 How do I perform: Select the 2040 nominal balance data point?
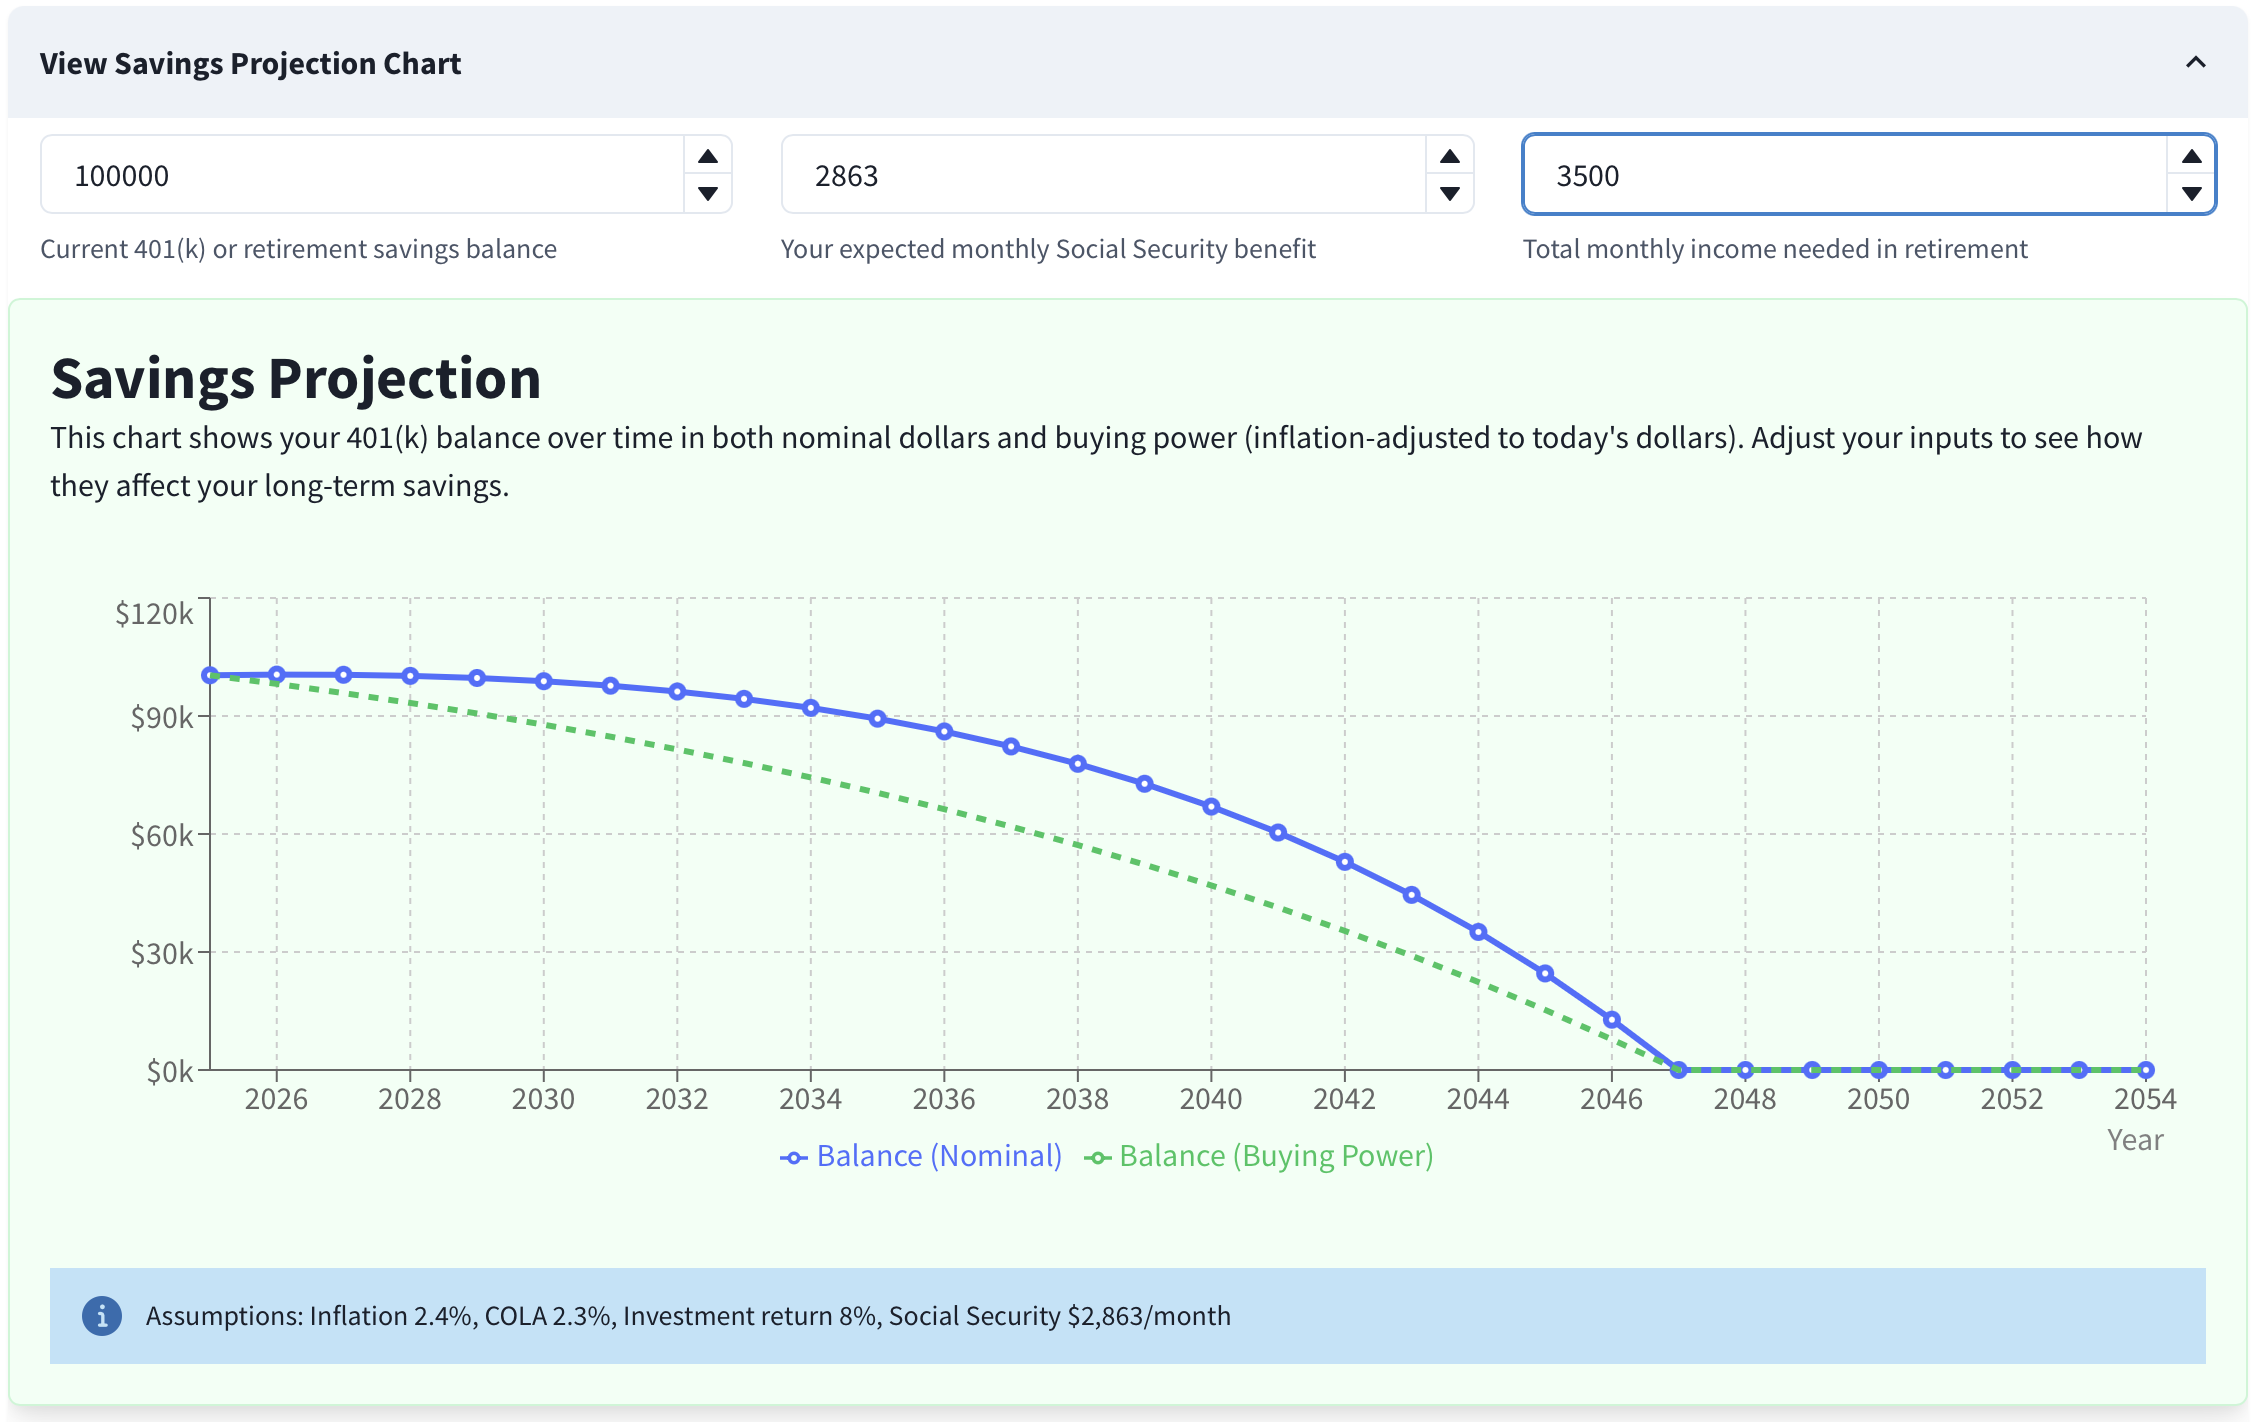[x=1211, y=806]
